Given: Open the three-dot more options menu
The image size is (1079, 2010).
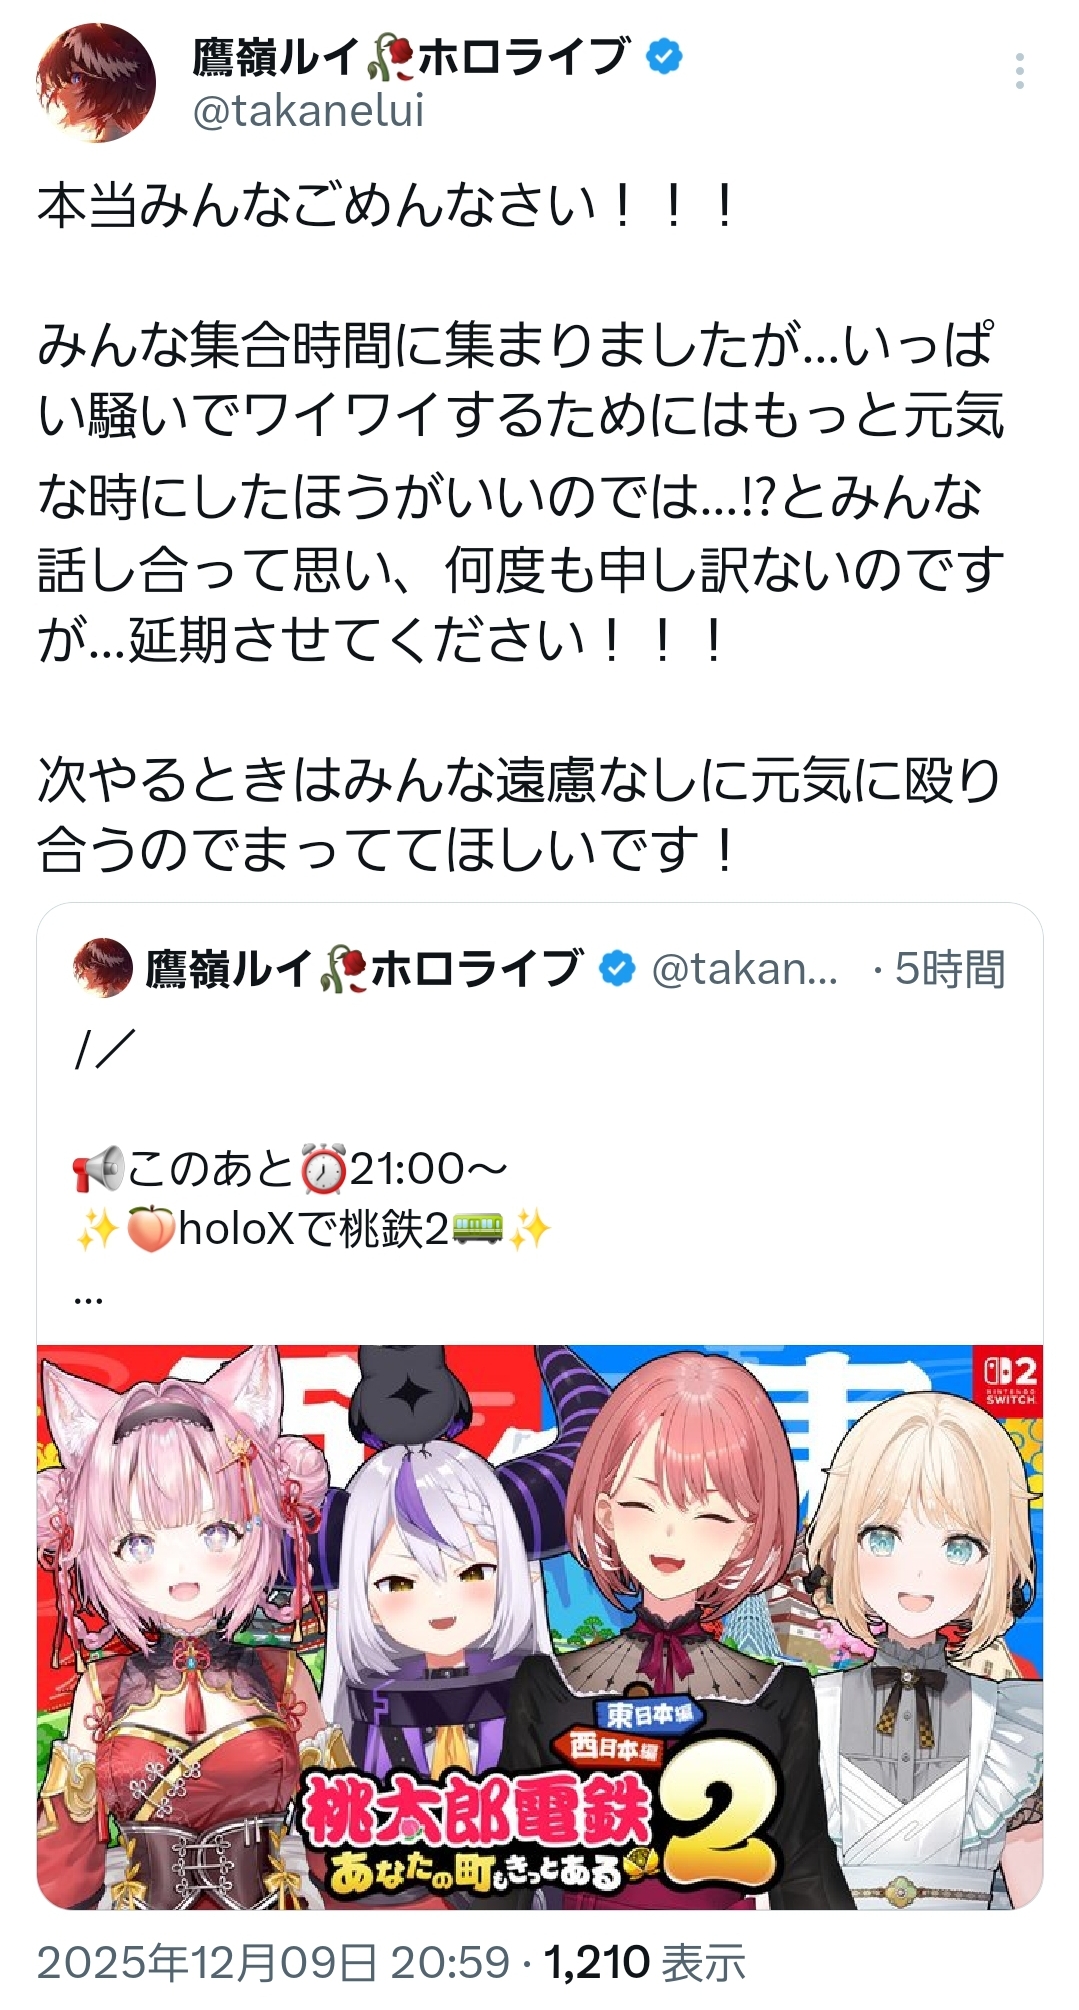Looking at the screenshot, I should (x=1019, y=72).
